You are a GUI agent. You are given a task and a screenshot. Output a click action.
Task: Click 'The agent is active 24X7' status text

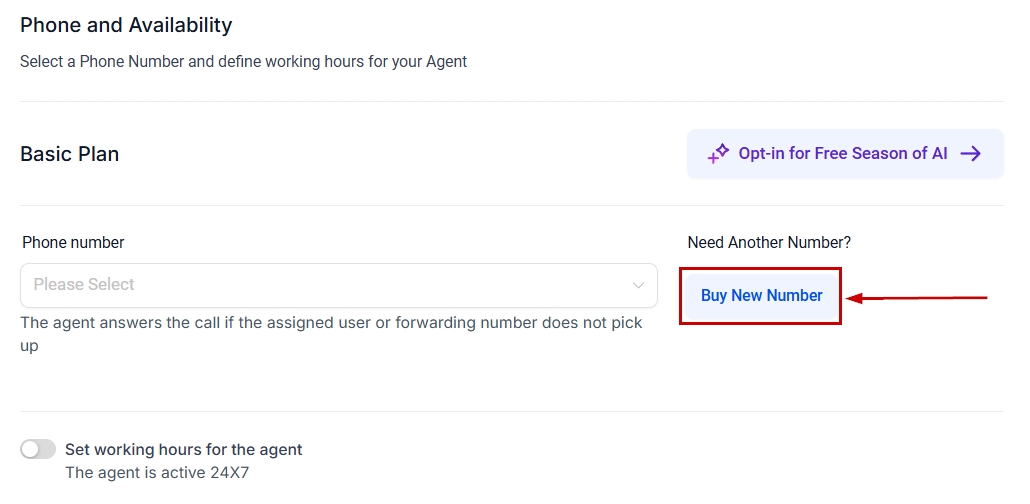point(157,473)
